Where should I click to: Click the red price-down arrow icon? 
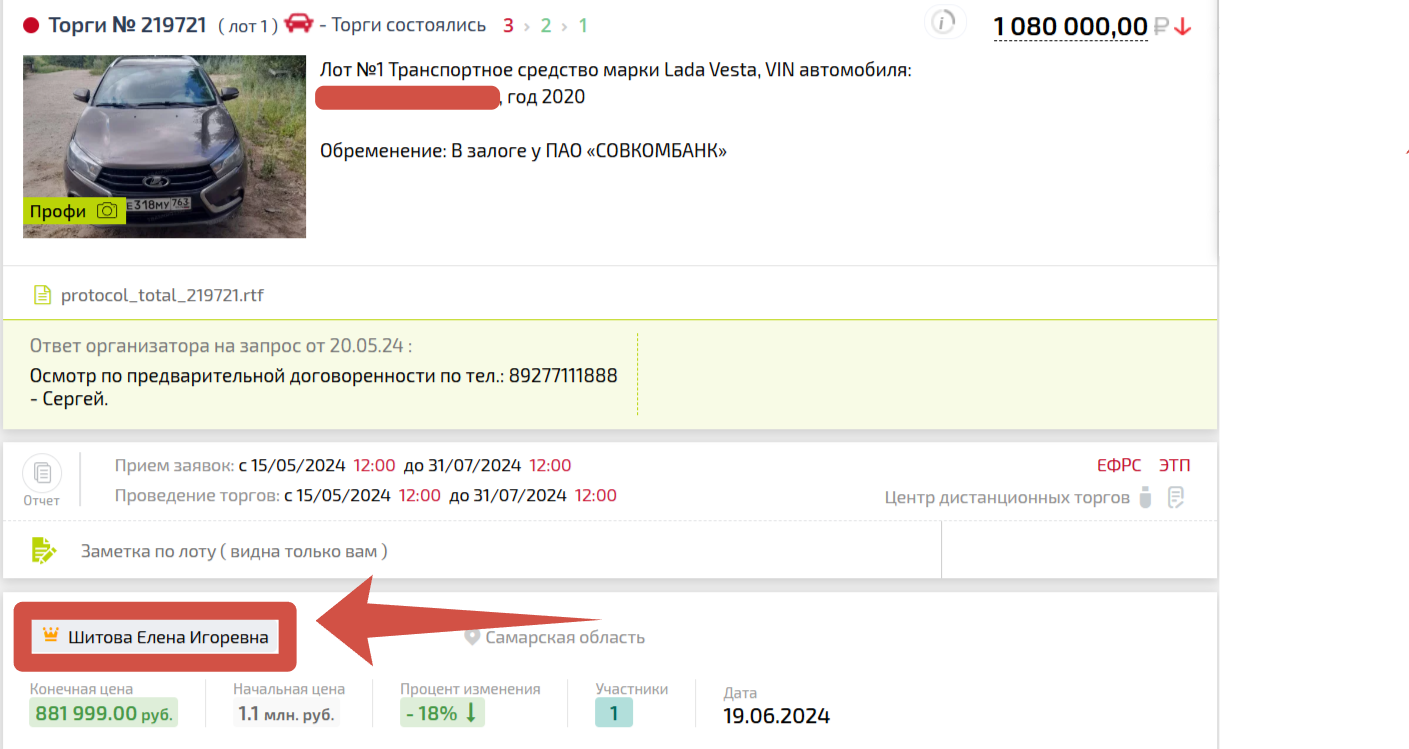[1183, 27]
